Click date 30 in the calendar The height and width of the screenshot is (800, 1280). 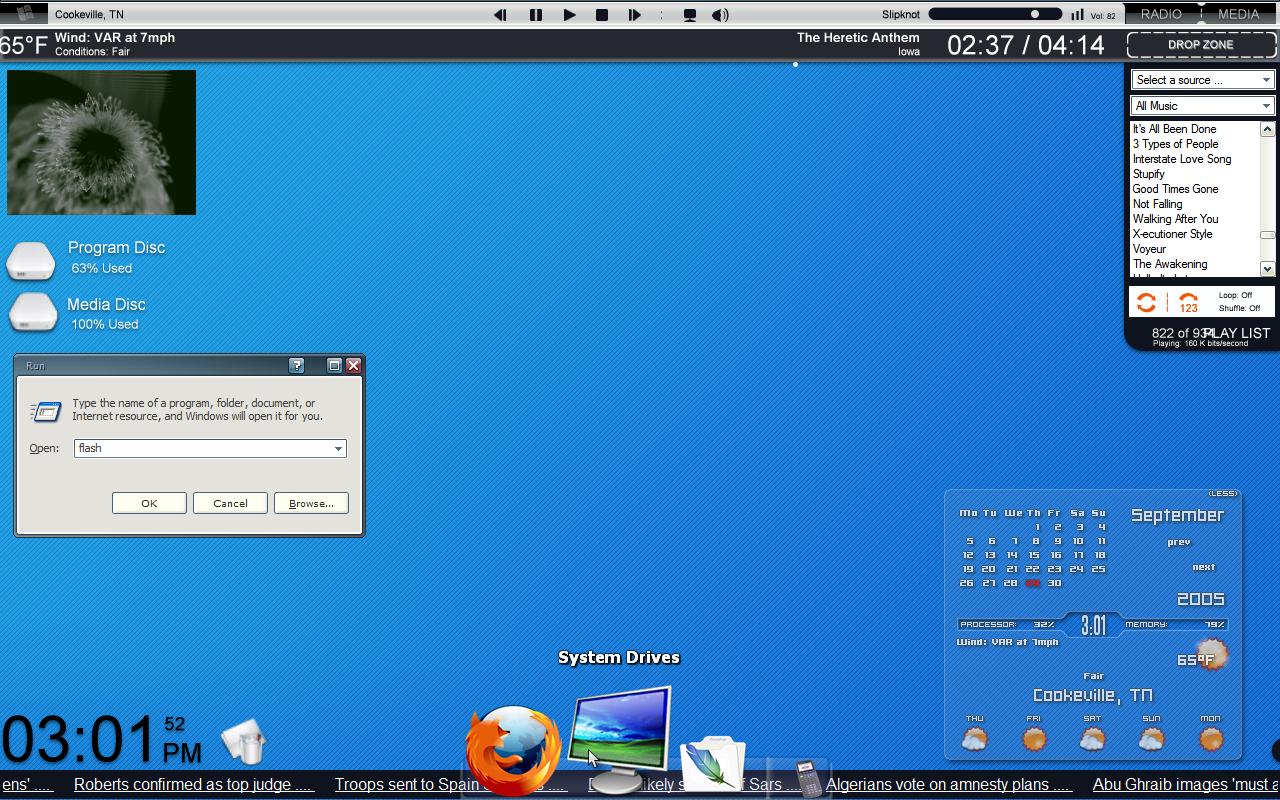[x=1054, y=583]
